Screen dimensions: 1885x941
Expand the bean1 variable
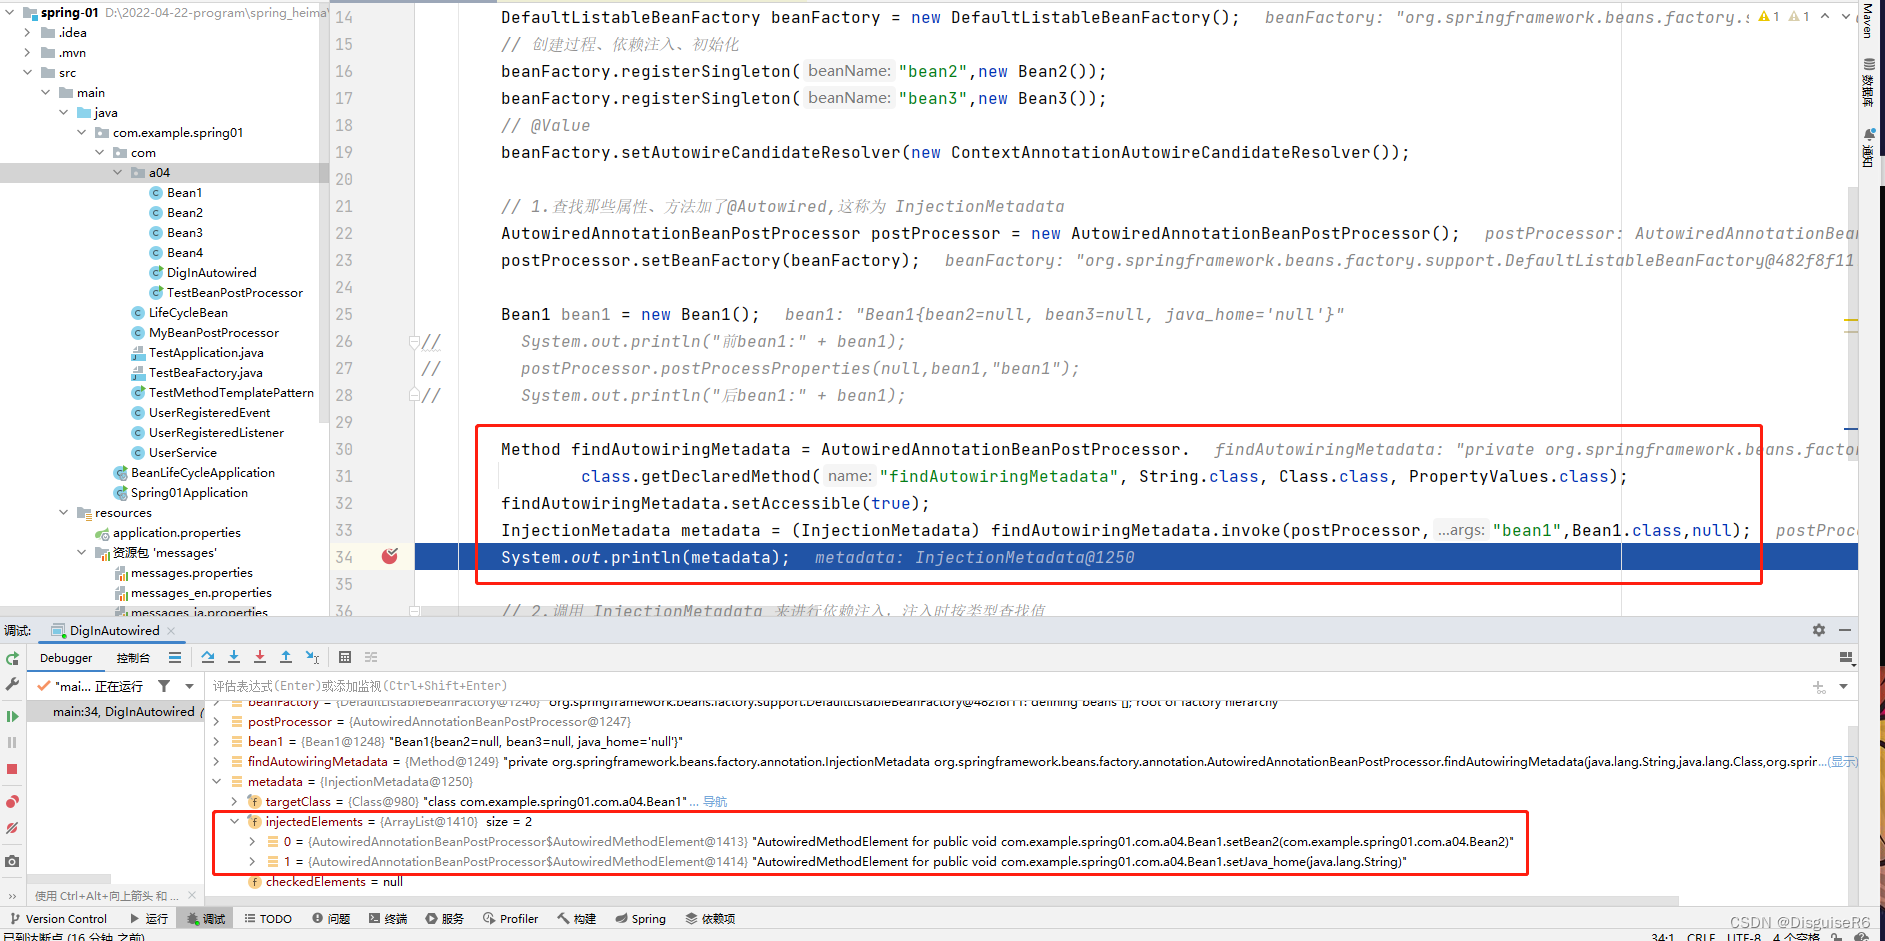[217, 742]
